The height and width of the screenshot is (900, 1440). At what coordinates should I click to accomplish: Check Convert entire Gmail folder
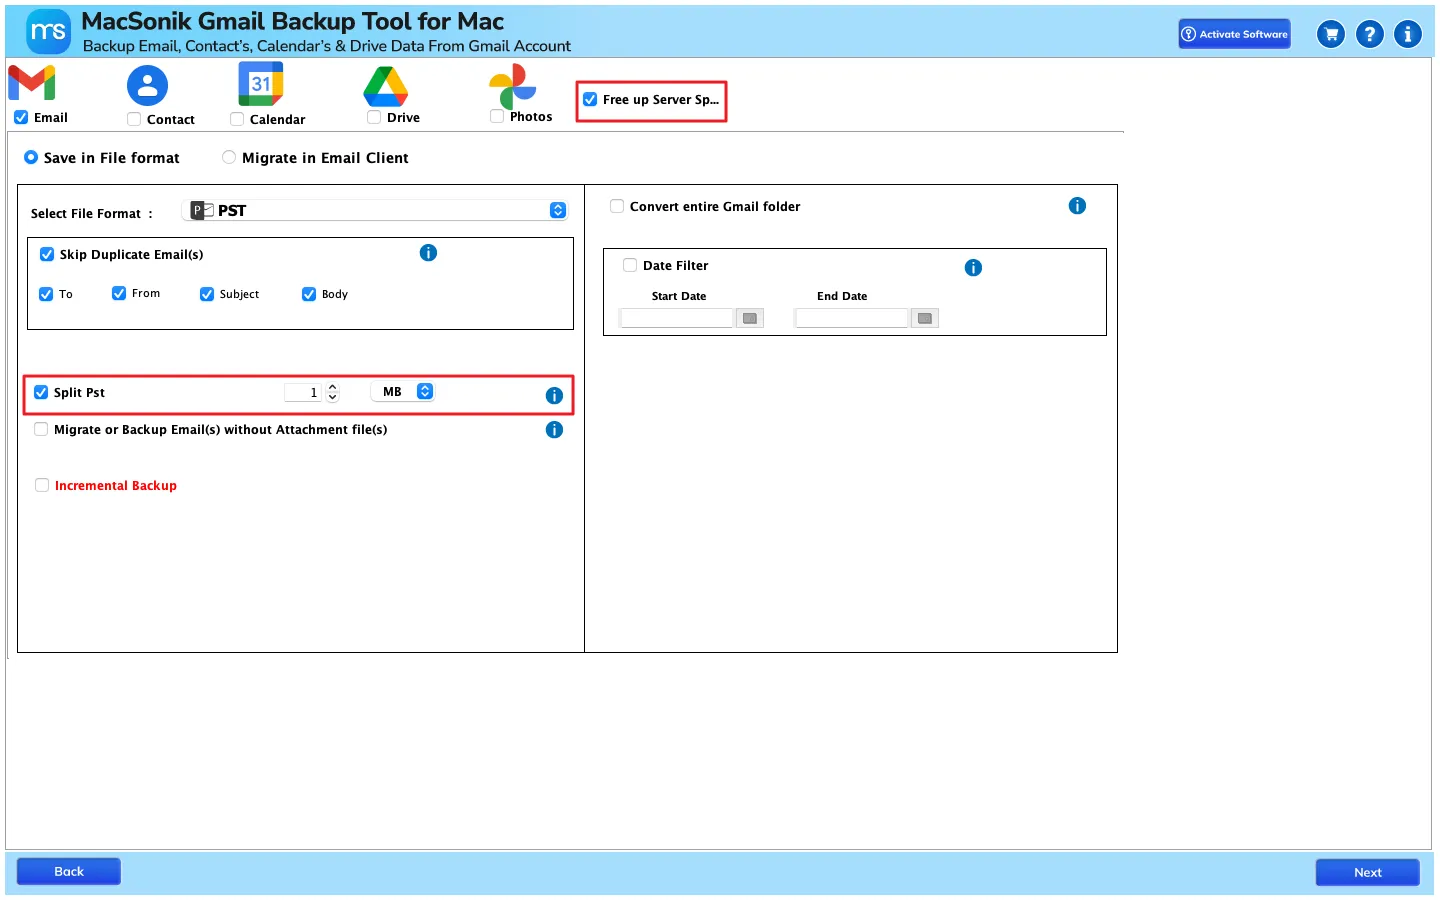(x=617, y=207)
